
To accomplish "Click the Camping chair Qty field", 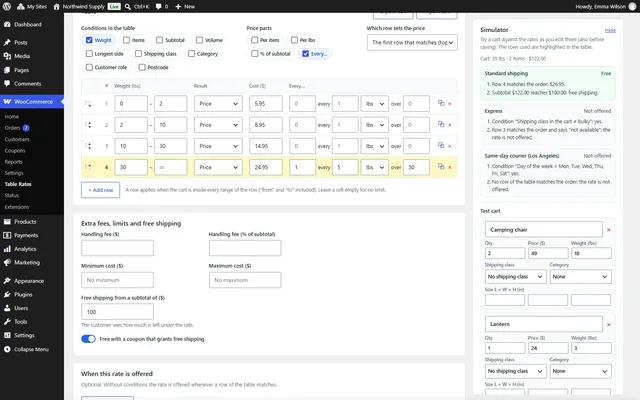I will (505, 253).
